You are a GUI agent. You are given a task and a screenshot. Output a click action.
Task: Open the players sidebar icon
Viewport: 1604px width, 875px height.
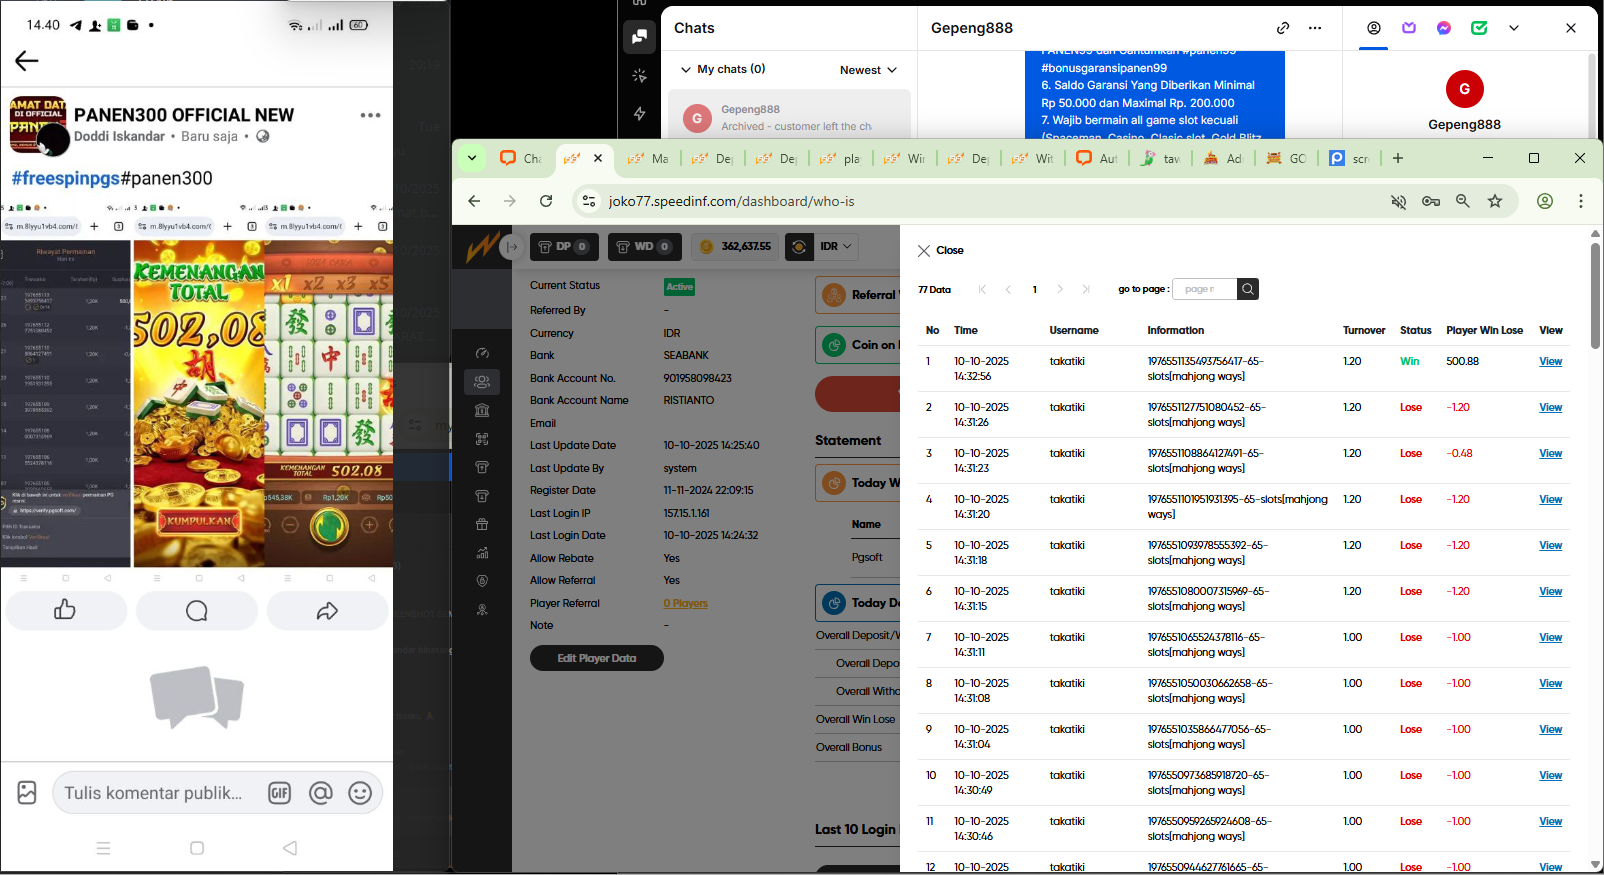tap(482, 381)
